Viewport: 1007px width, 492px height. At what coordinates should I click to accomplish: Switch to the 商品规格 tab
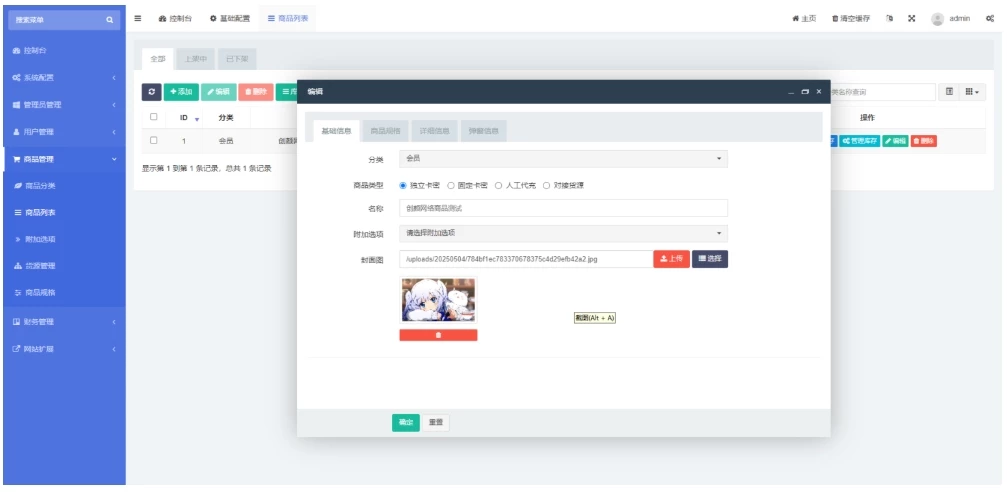(385, 131)
